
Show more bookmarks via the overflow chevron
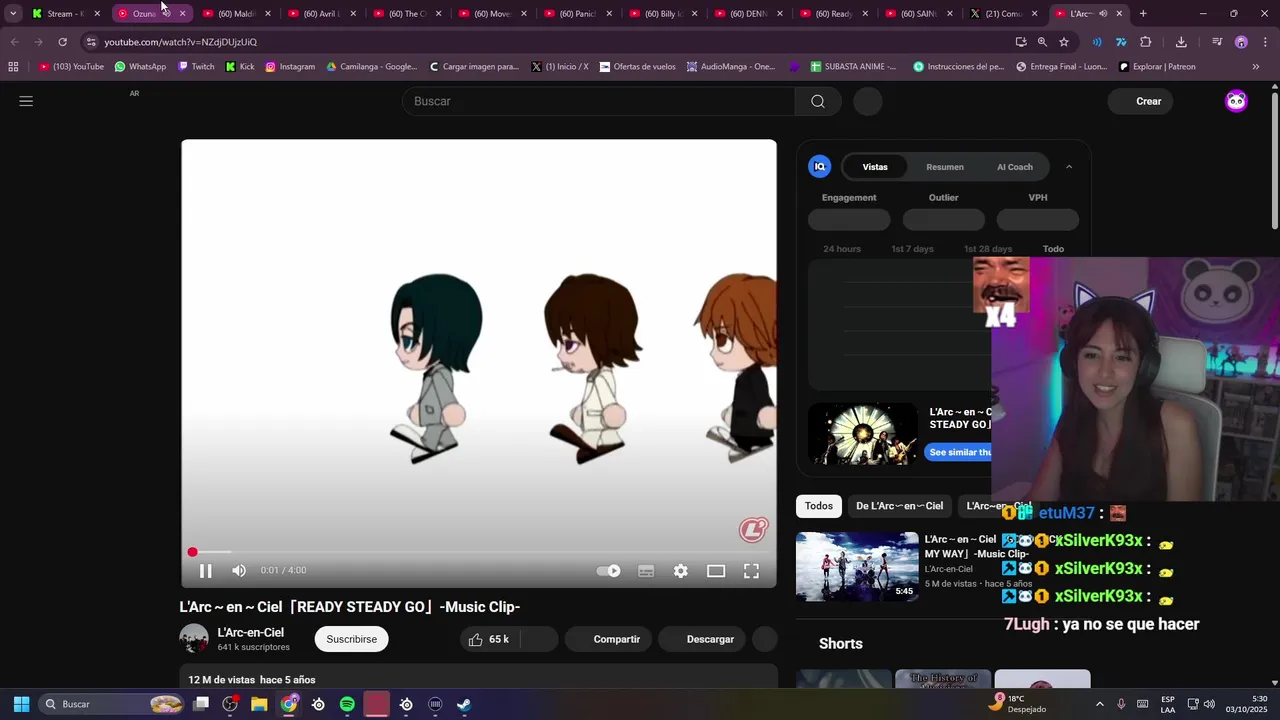tap(1256, 67)
